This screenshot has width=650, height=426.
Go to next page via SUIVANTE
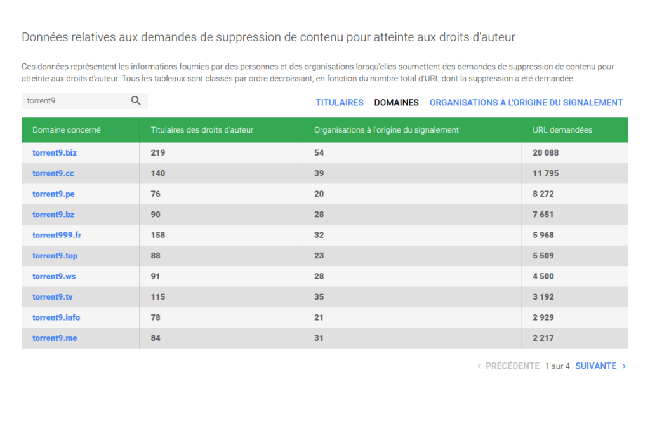(x=596, y=366)
